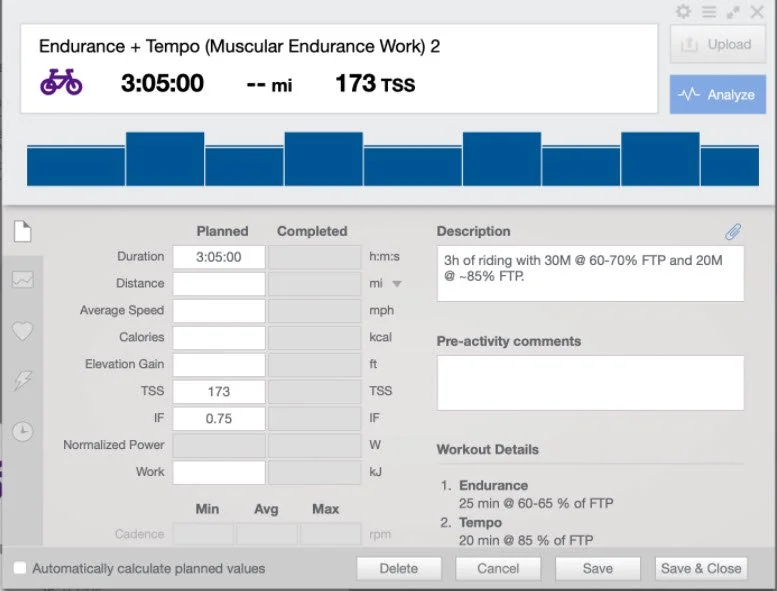Open the clock time sidebar icon
The width and height of the screenshot is (777, 591).
[x=23, y=431]
